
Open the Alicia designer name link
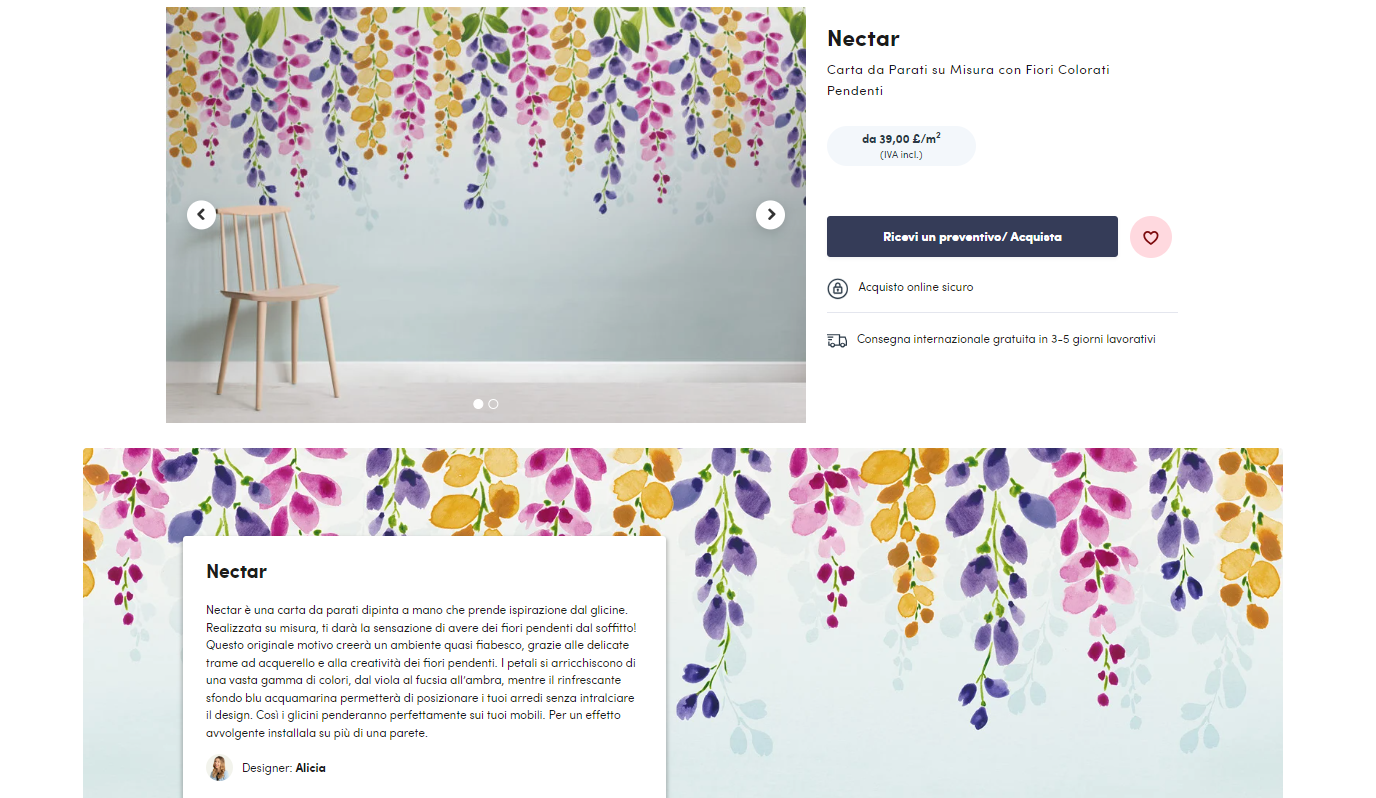[311, 768]
